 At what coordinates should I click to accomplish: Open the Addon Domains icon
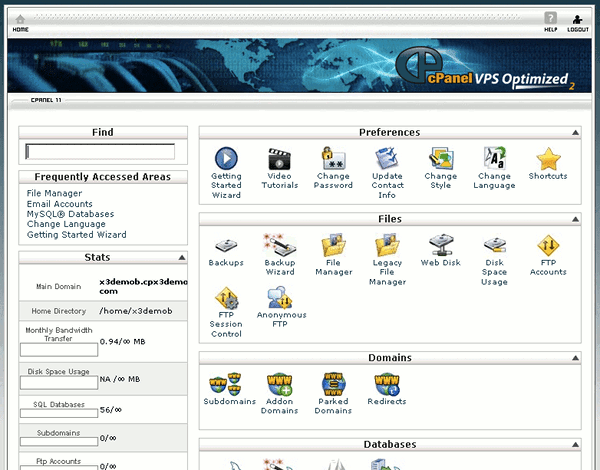pyautogui.click(x=279, y=384)
